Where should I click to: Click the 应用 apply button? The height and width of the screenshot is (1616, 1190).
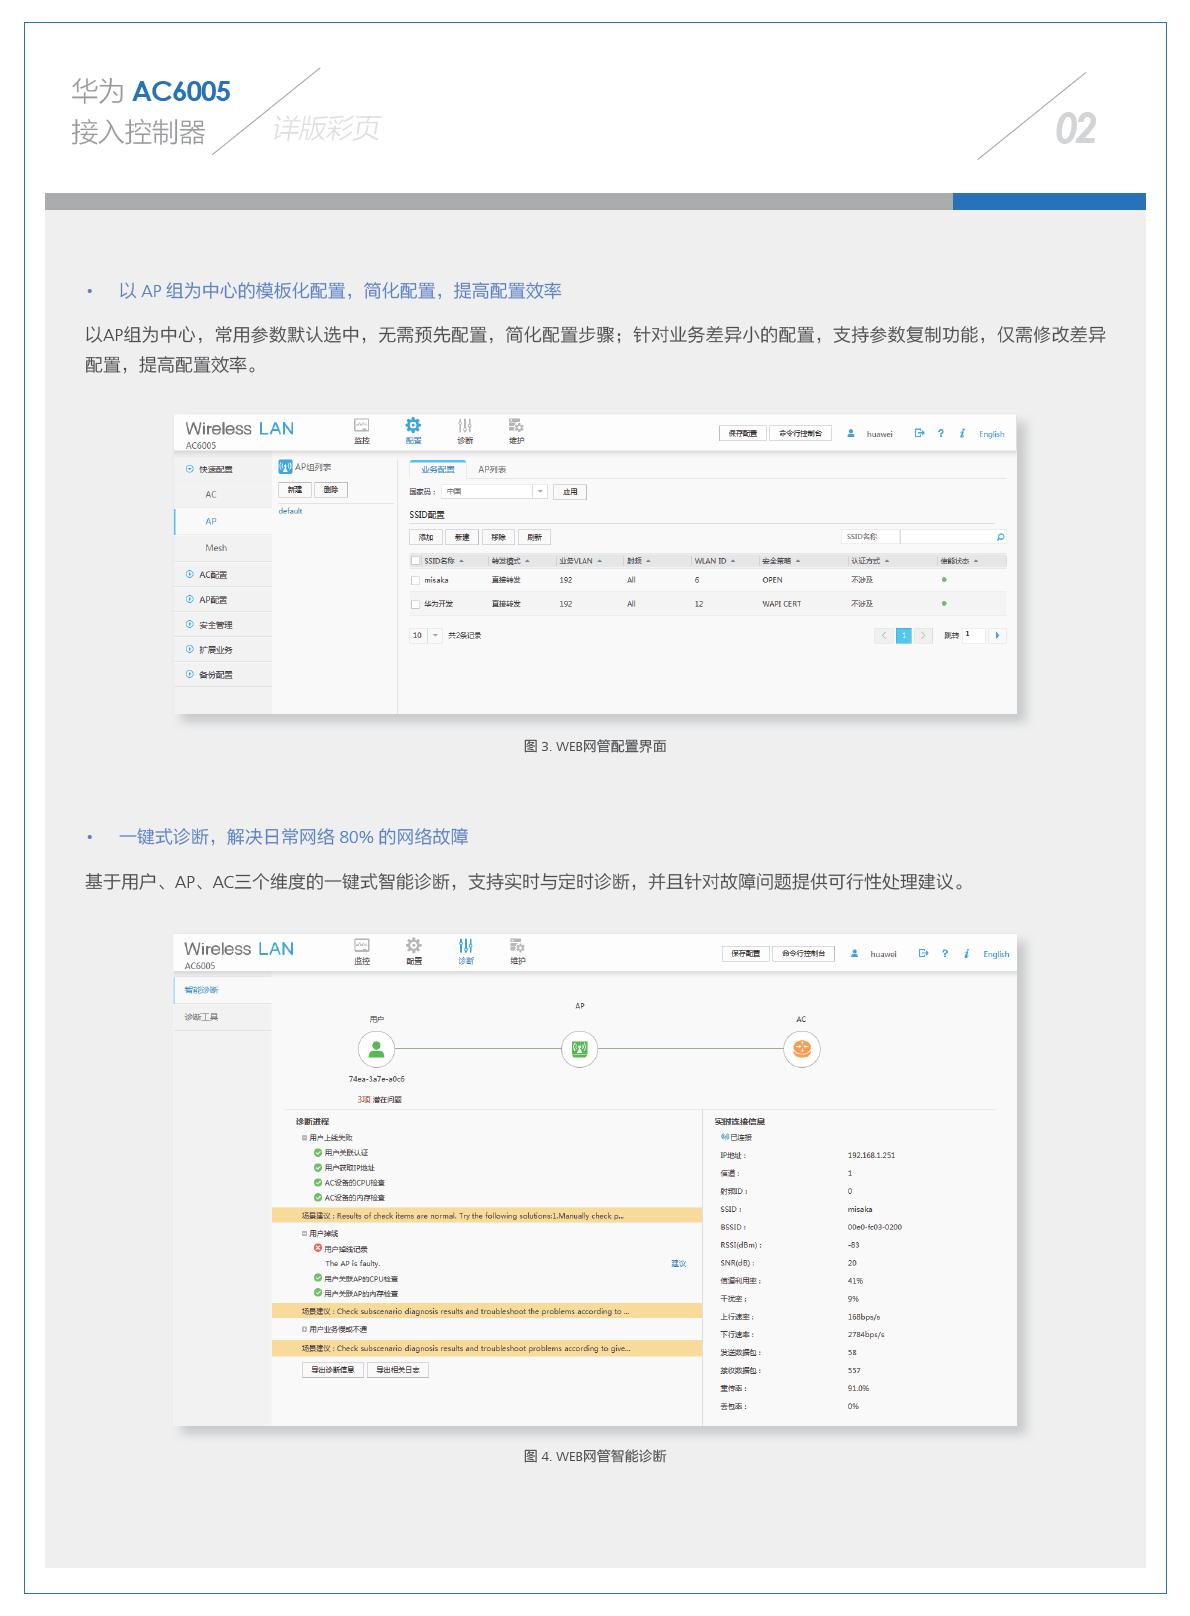click(570, 491)
